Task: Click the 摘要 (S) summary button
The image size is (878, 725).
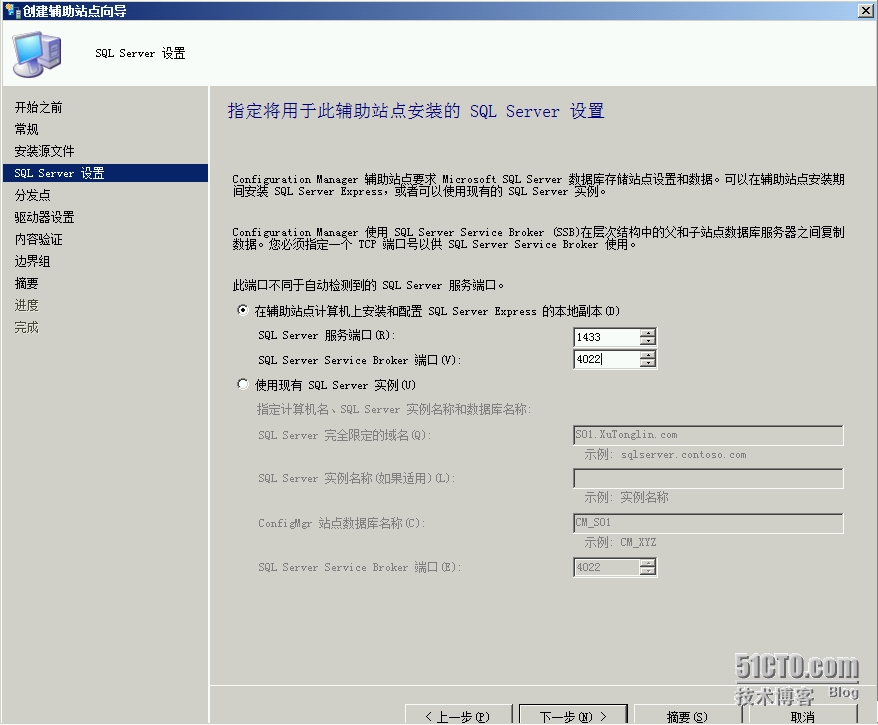Action: [688, 715]
